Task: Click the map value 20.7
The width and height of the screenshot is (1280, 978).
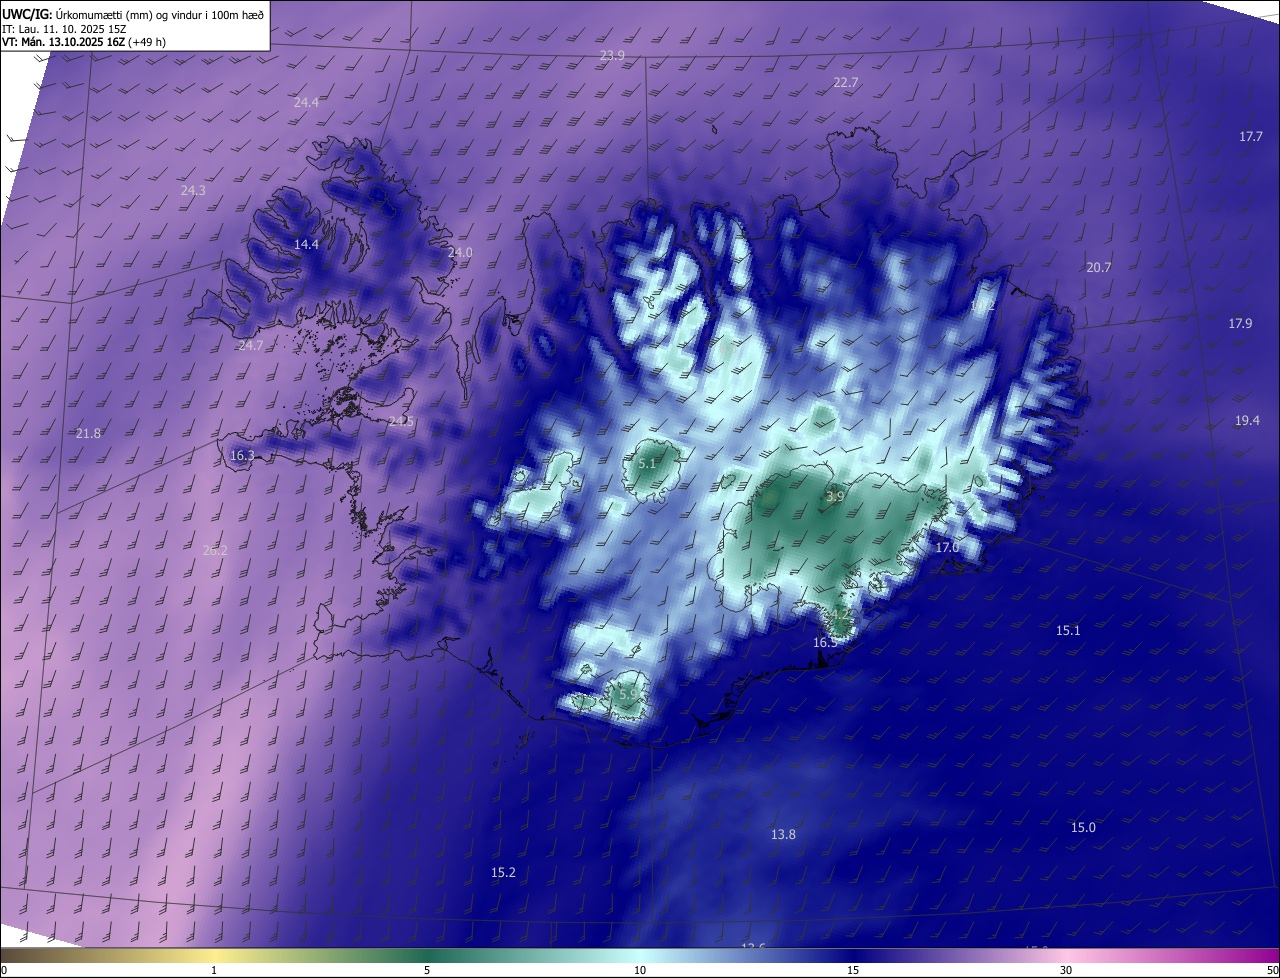Action: 1099,268
